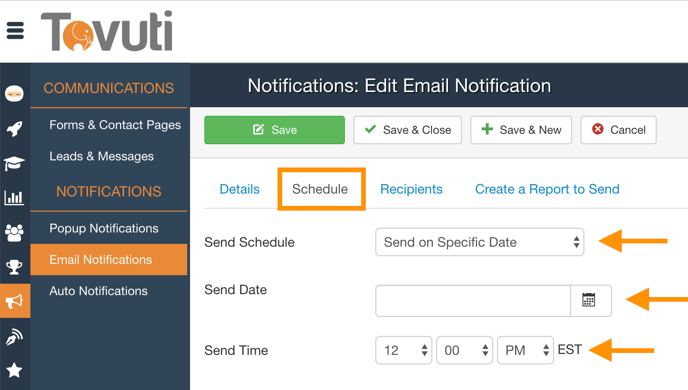Open the hamburger menu icon
This screenshot has width=688, height=390.
click(15, 30)
